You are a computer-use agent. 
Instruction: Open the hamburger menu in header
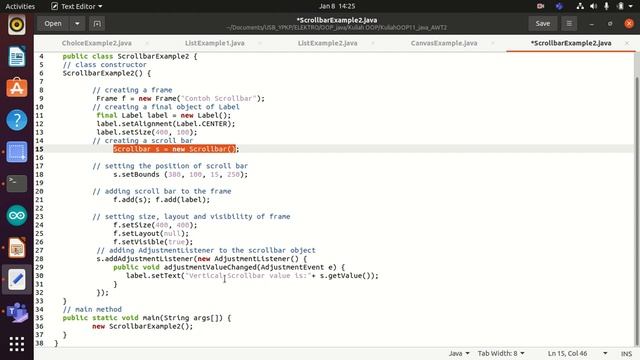[x=569, y=24]
